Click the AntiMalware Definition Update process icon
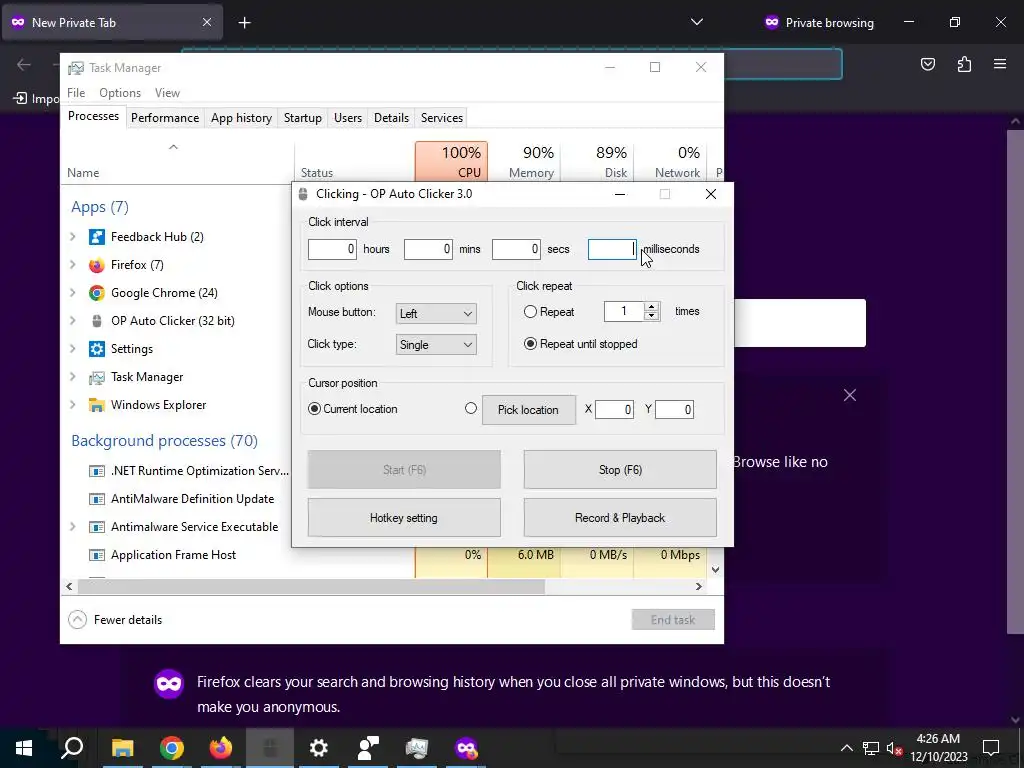Image resolution: width=1024 pixels, height=768 pixels. coord(97,499)
